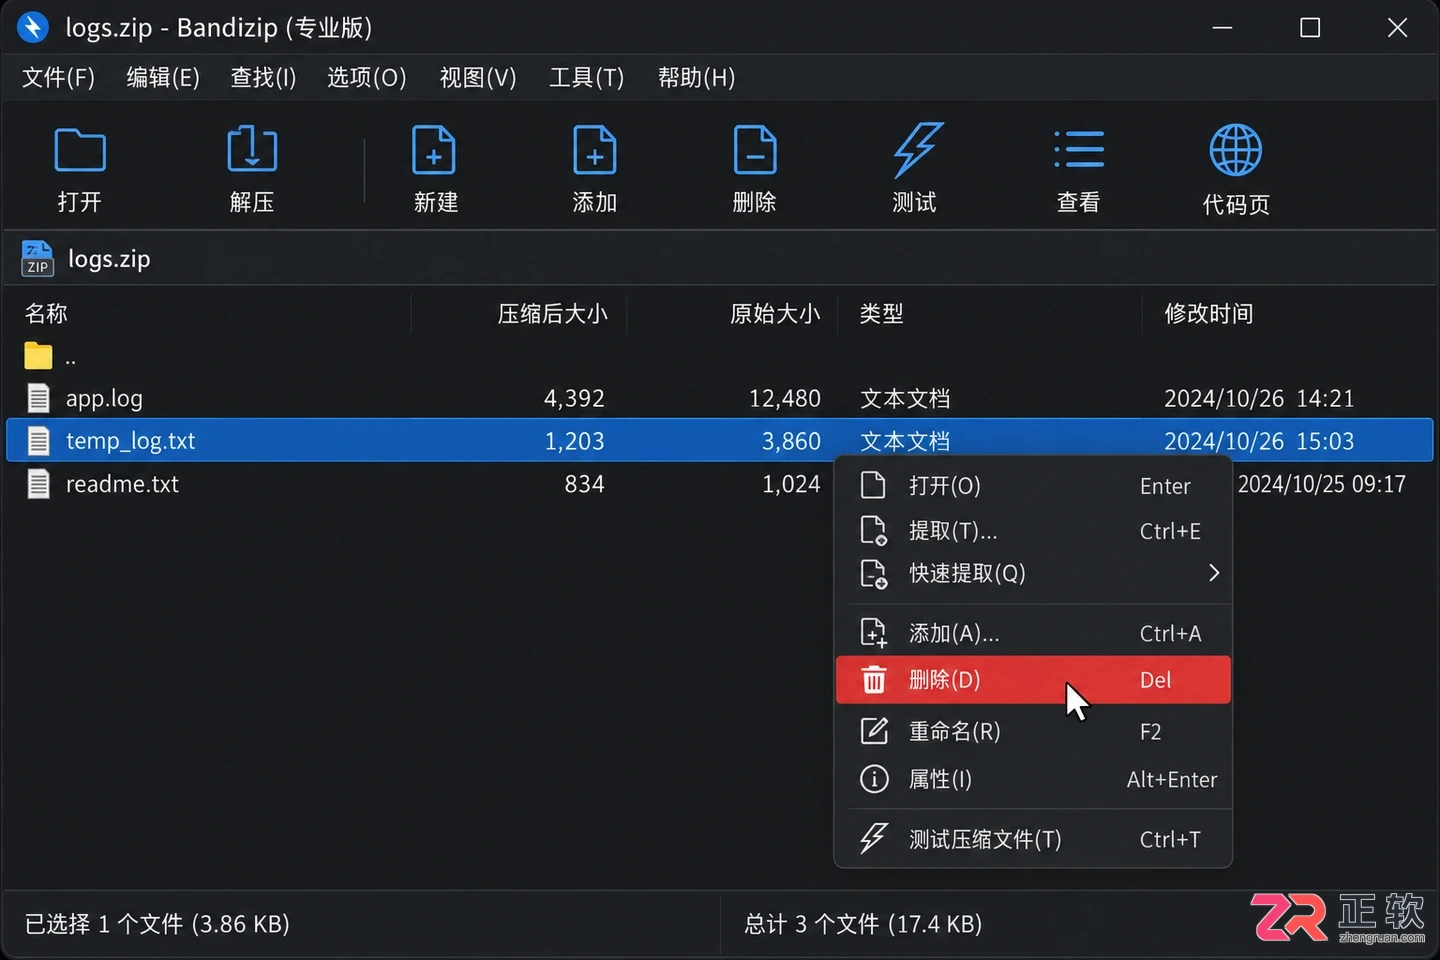Sort by the 压缩后大小 column header
This screenshot has height=960, width=1440.
coord(552,314)
